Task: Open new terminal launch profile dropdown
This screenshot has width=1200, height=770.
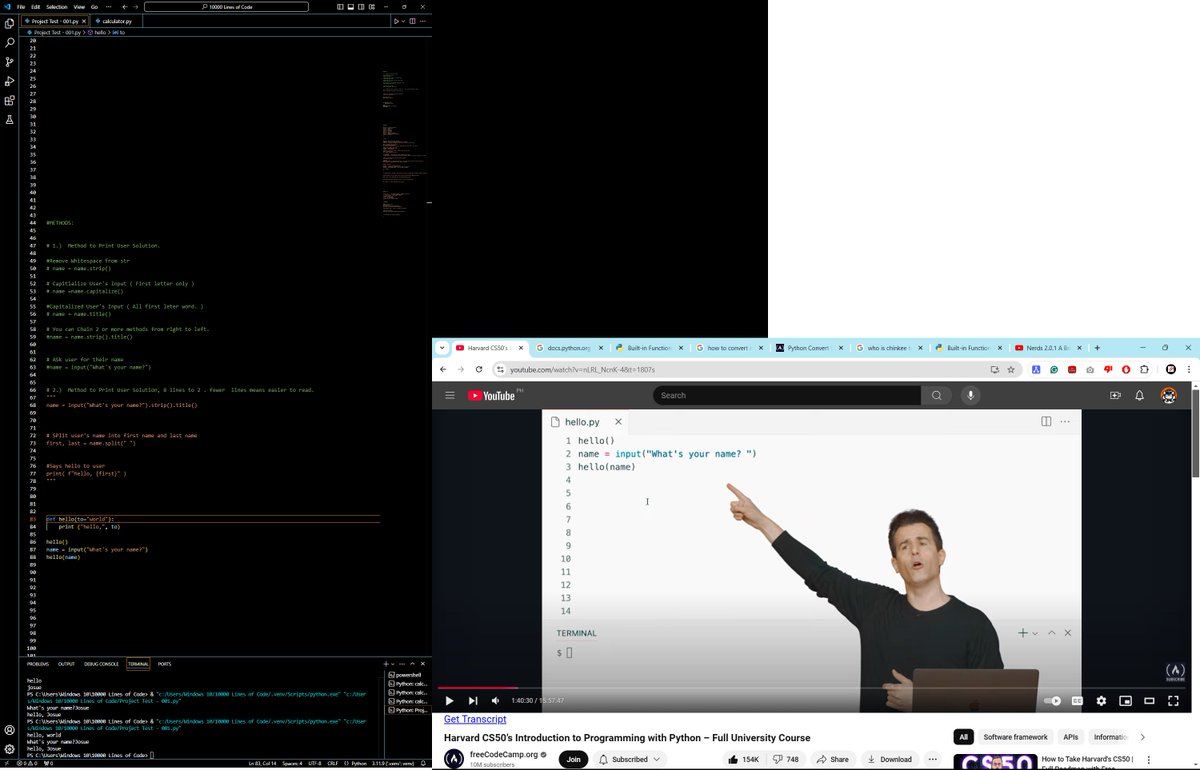Action: [393, 664]
